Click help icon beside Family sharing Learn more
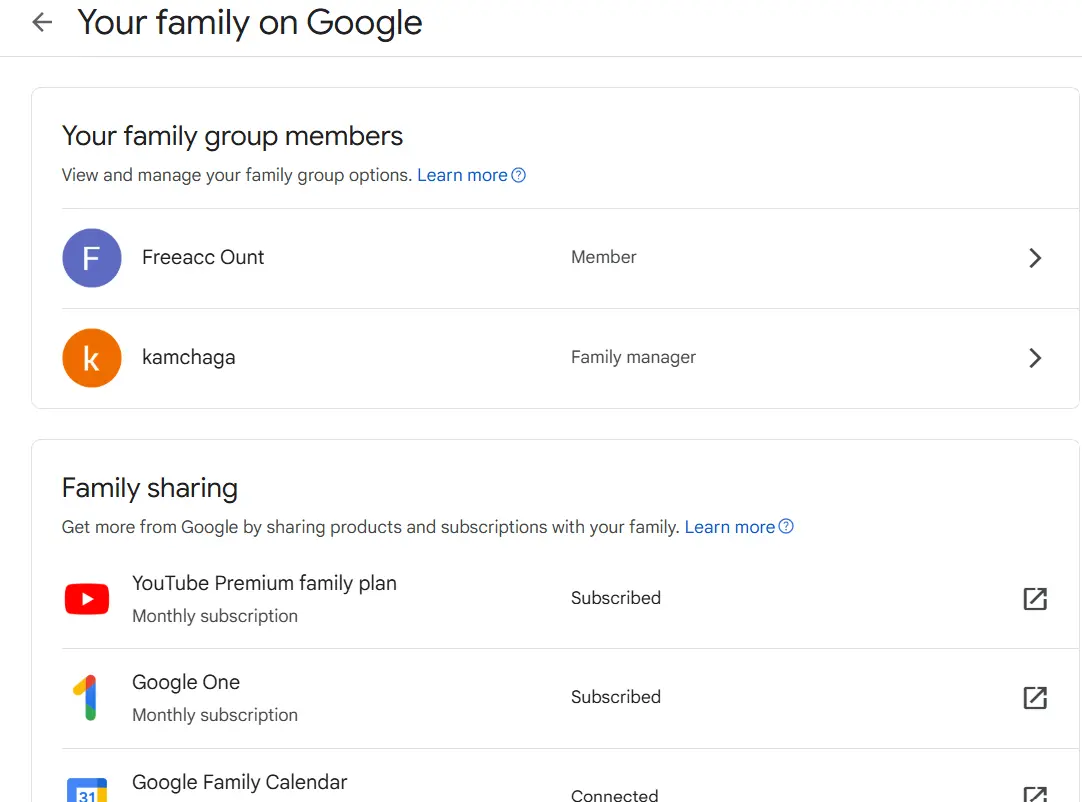This screenshot has height=802, width=1082. 786,527
